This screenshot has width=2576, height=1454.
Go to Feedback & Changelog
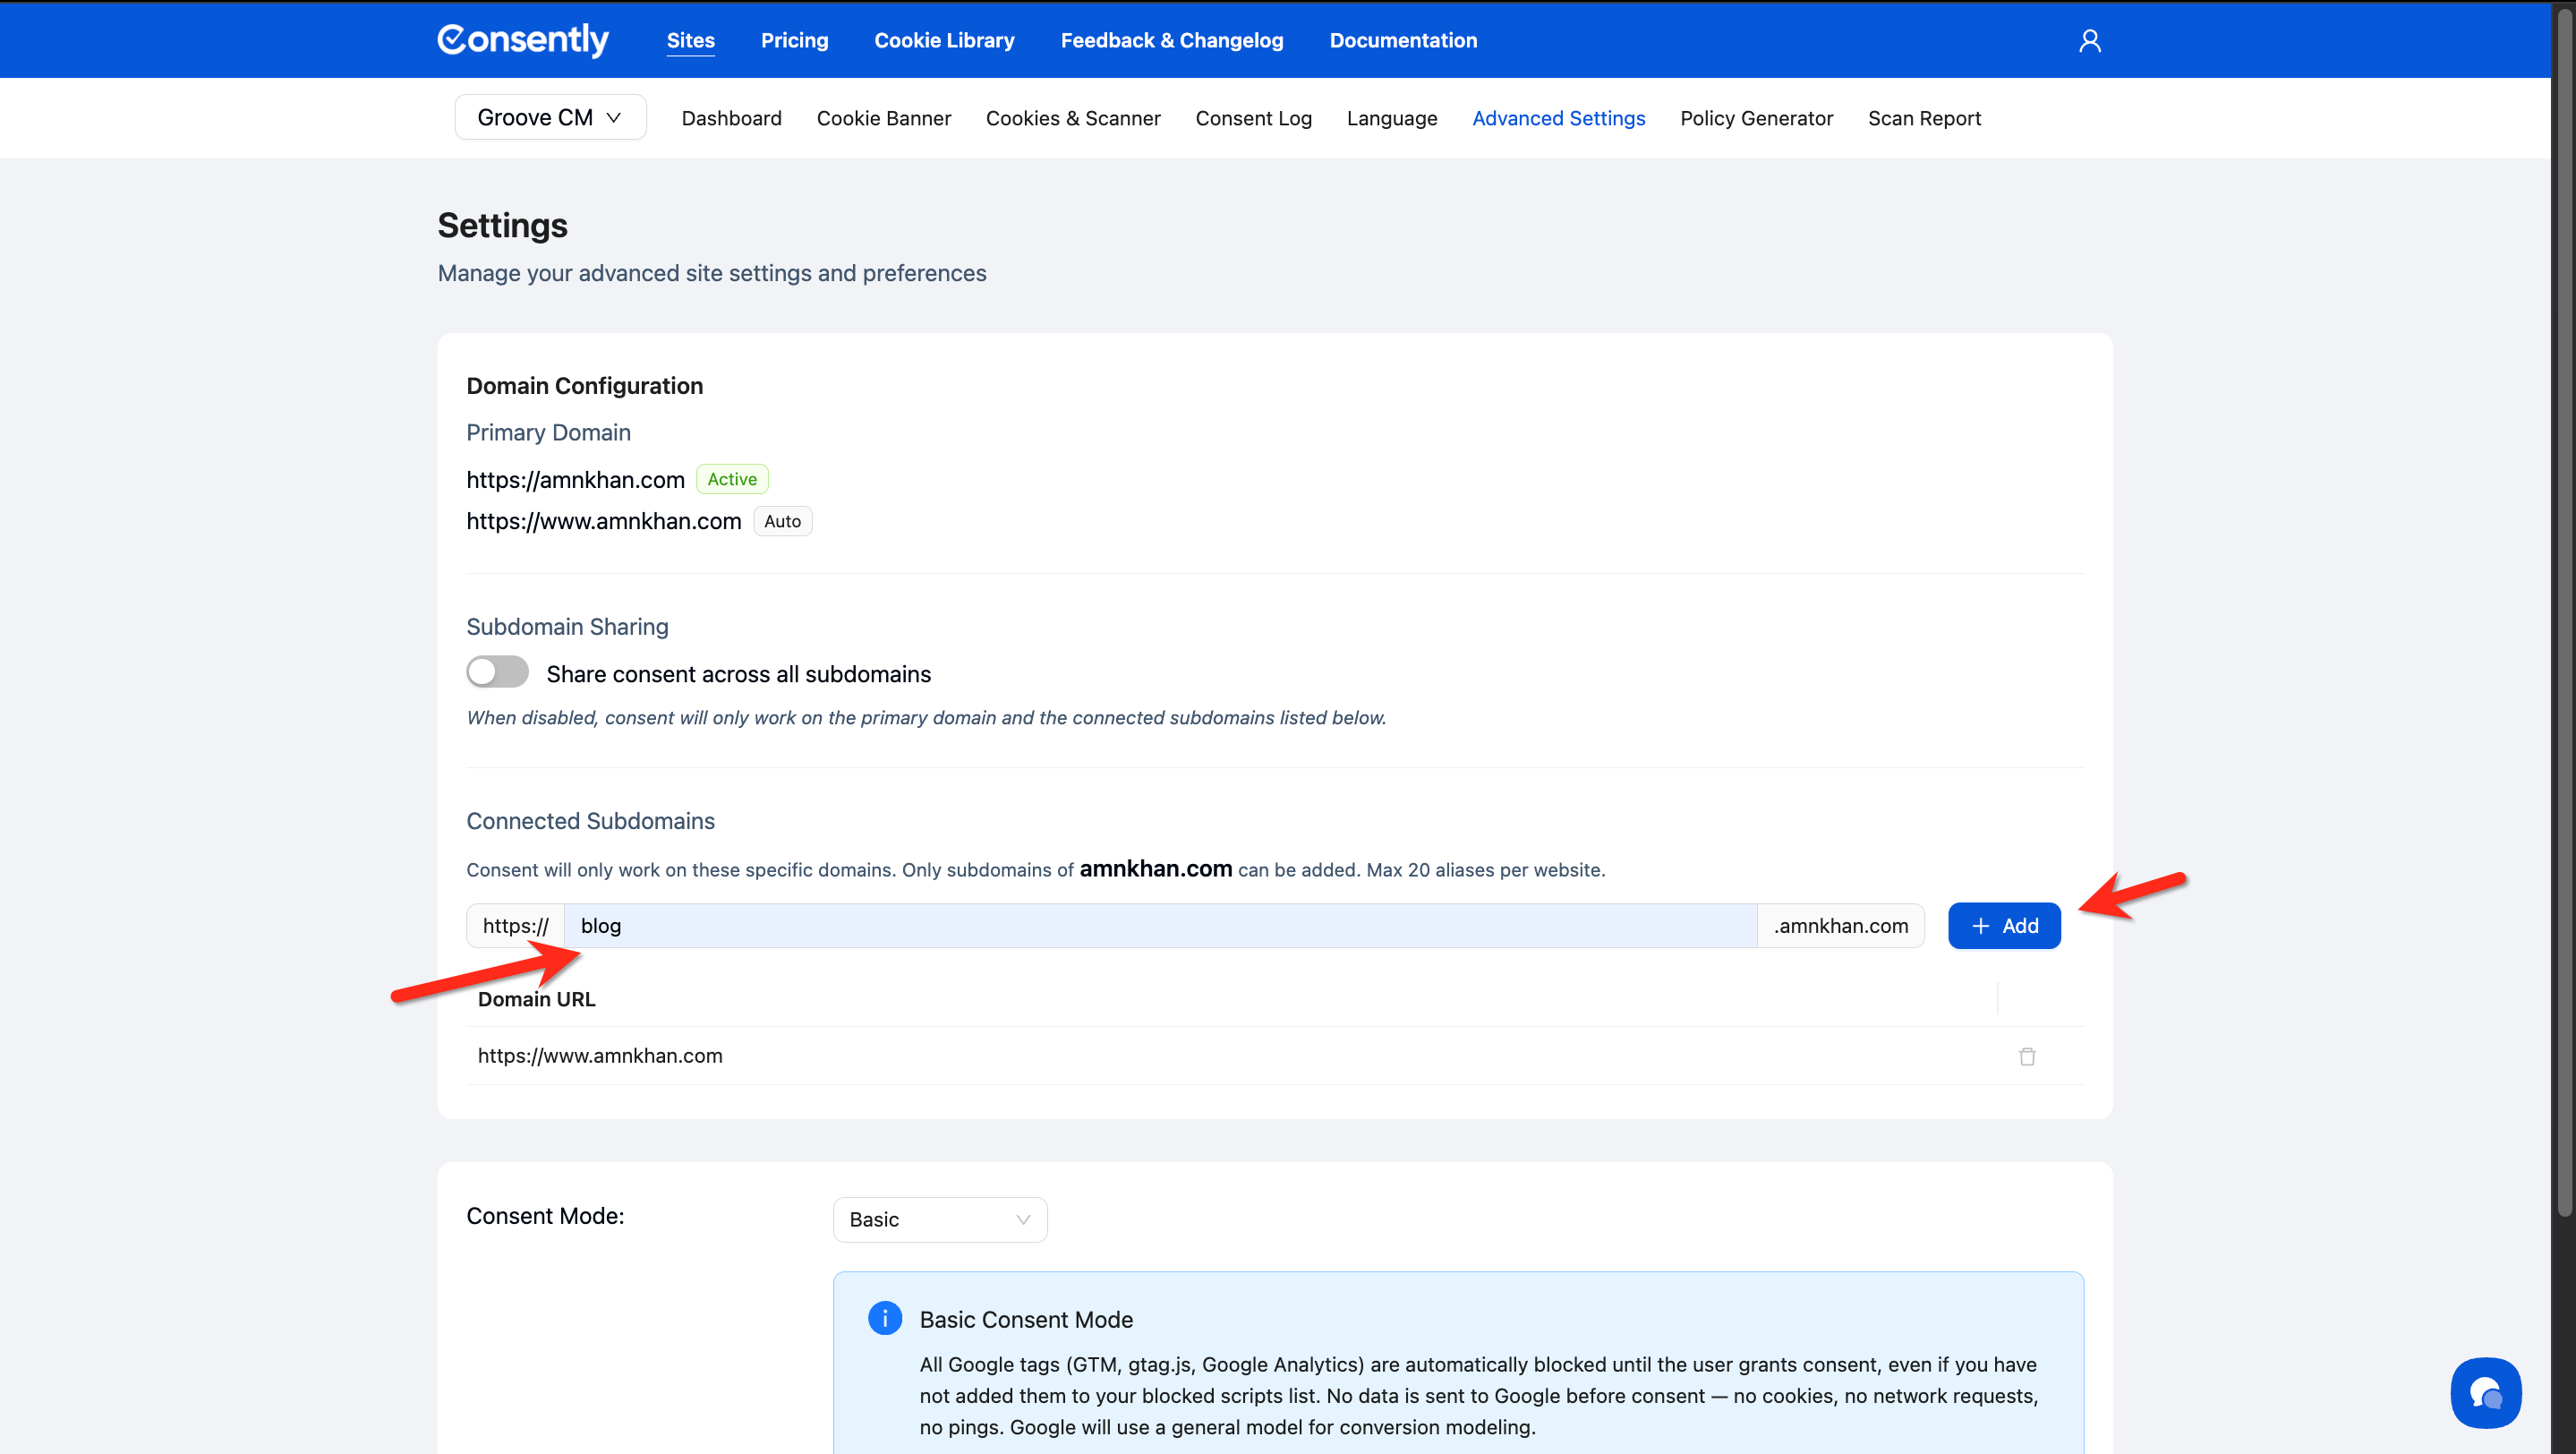tap(1171, 40)
